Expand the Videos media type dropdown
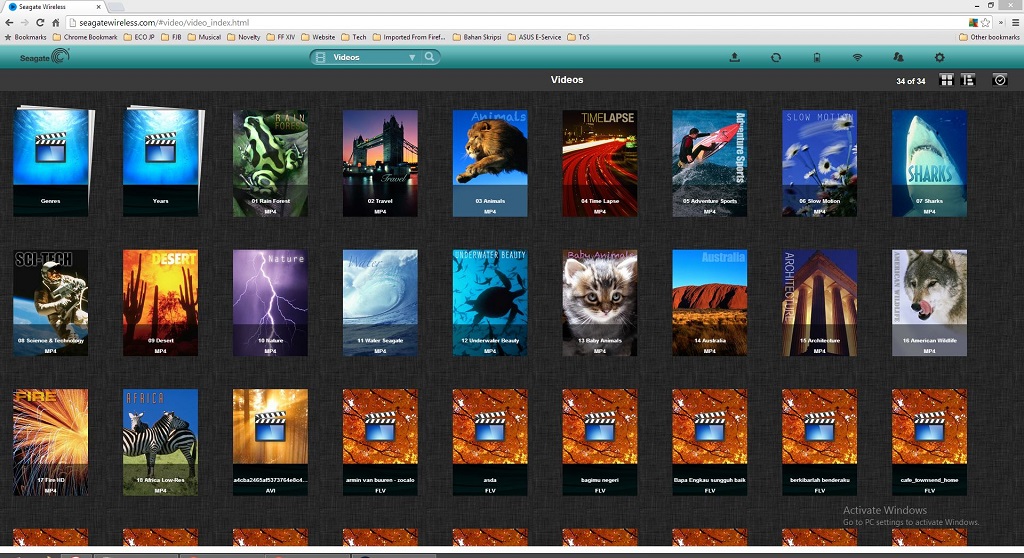The width and height of the screenshot is (1024, 558). (x=411, y=58)
